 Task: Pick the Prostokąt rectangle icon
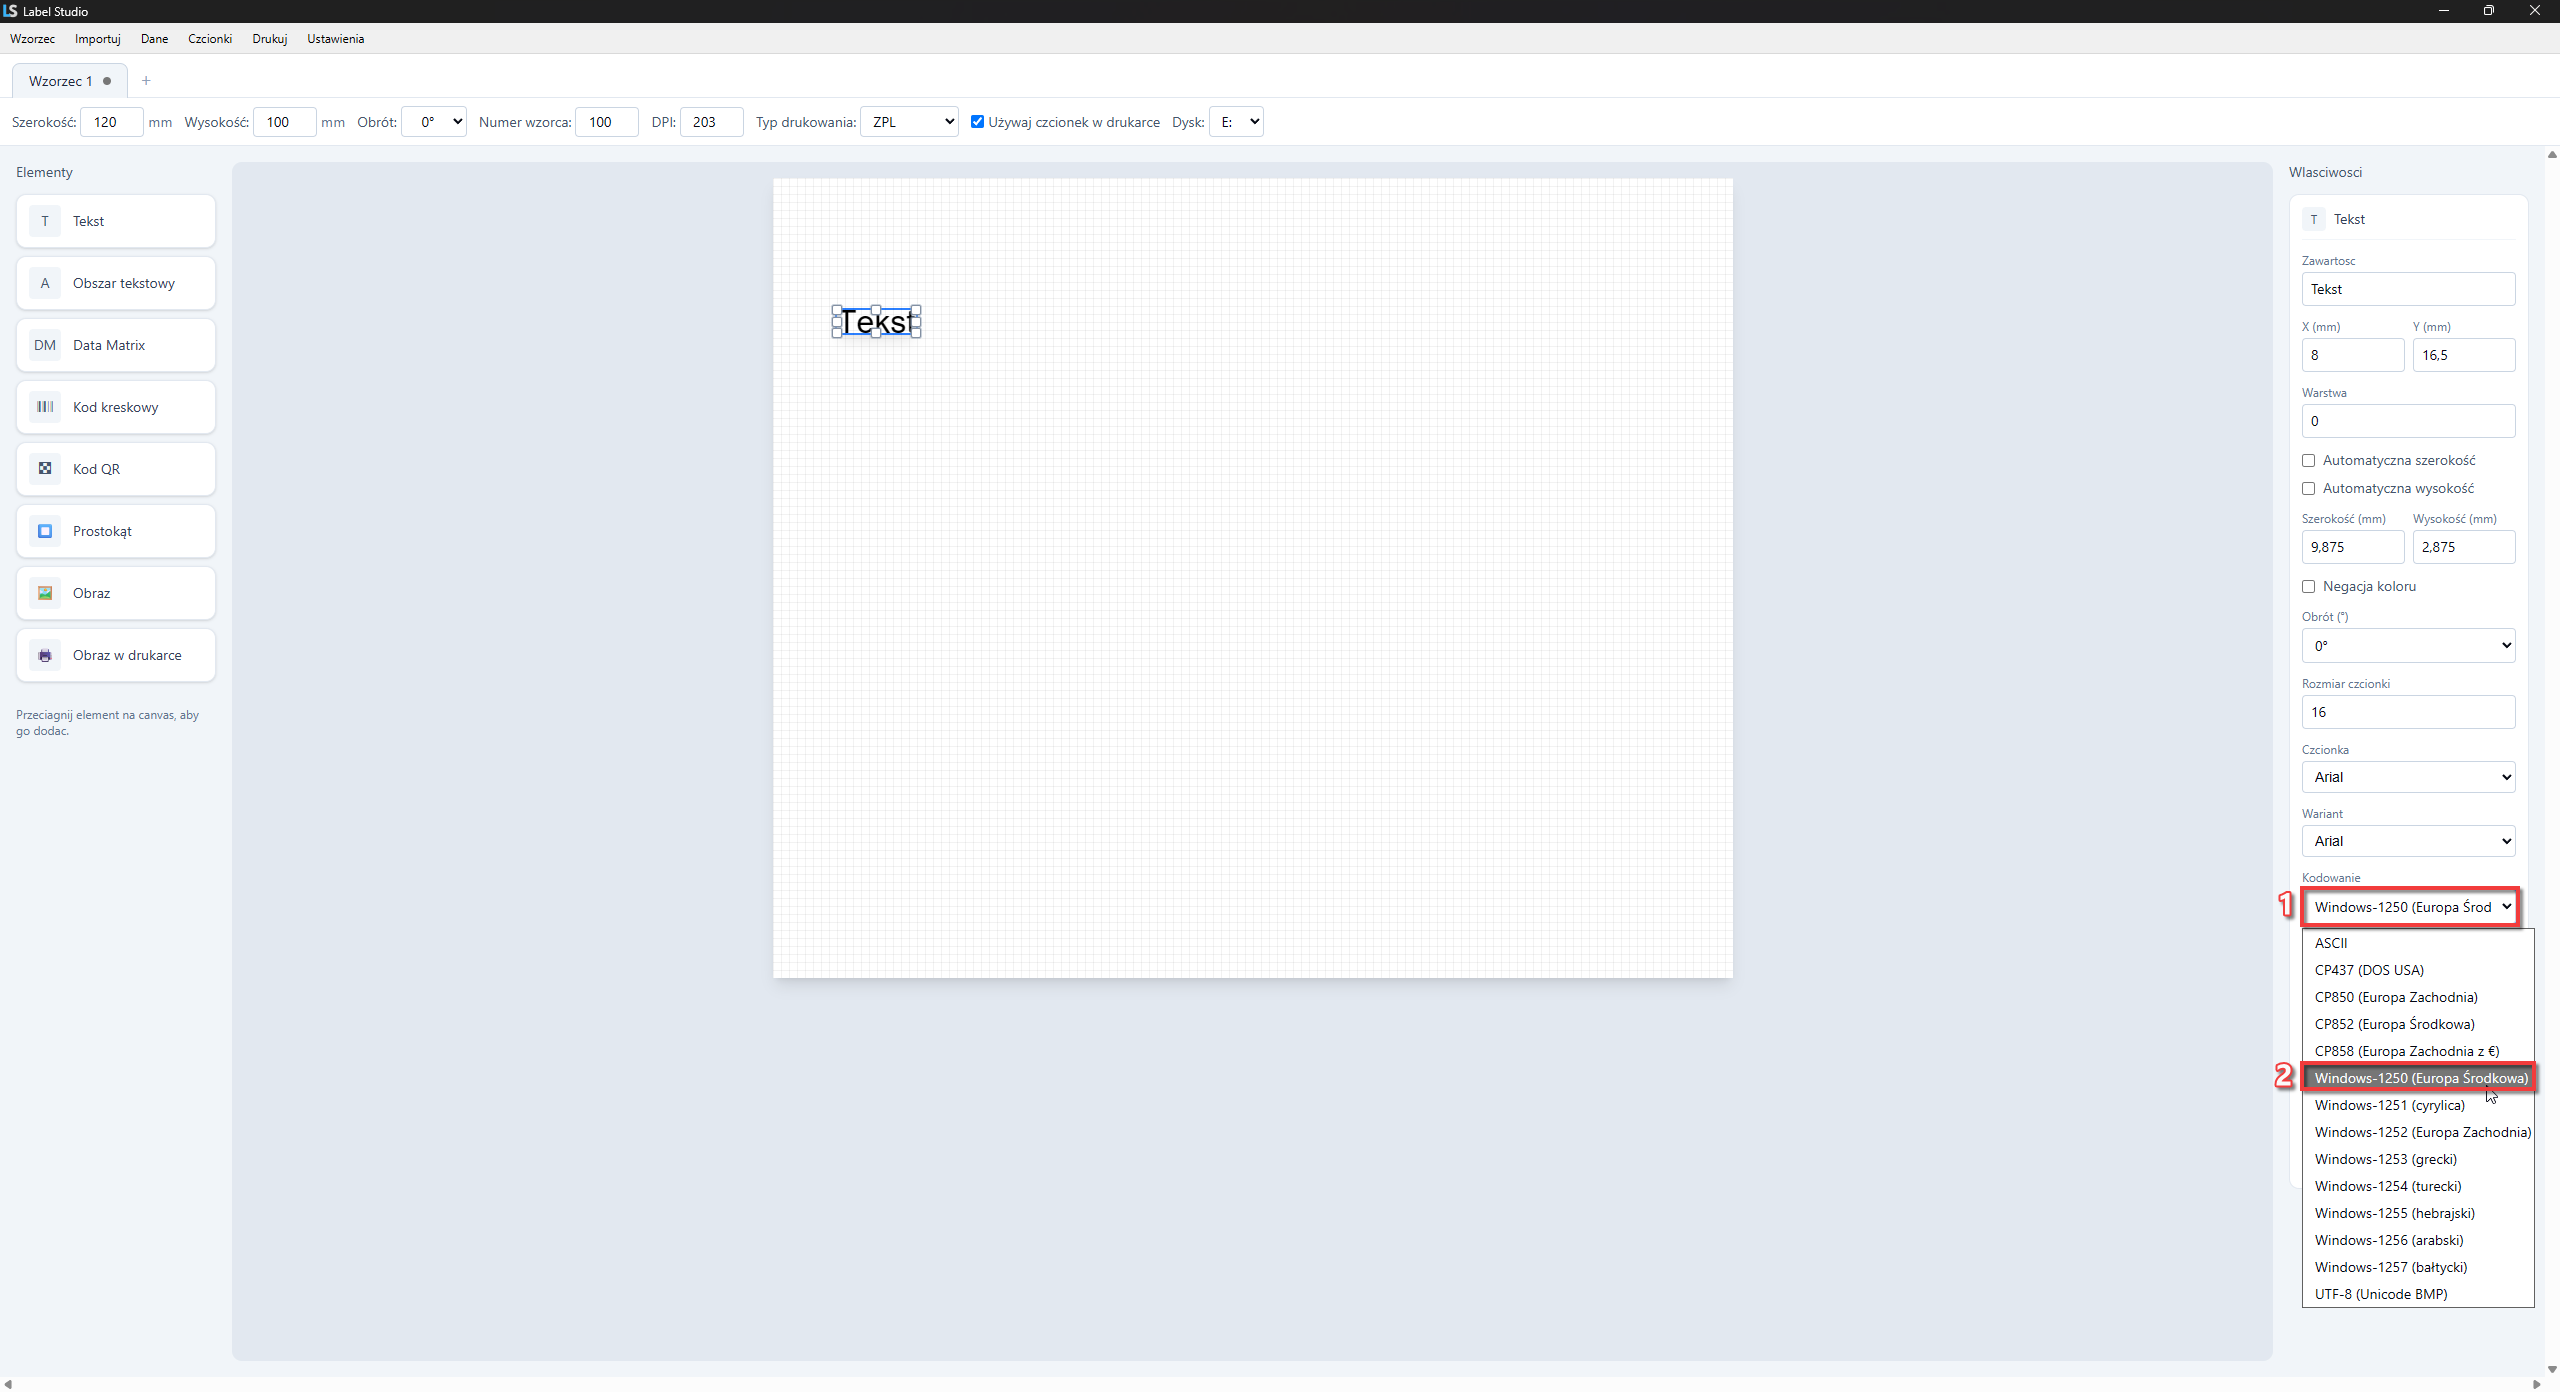point(45,531)
